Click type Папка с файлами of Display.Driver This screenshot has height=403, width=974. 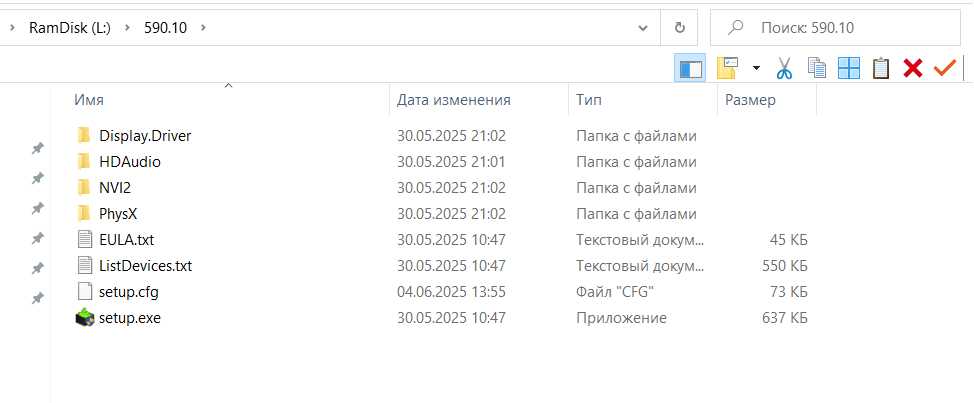pos(636,135)
